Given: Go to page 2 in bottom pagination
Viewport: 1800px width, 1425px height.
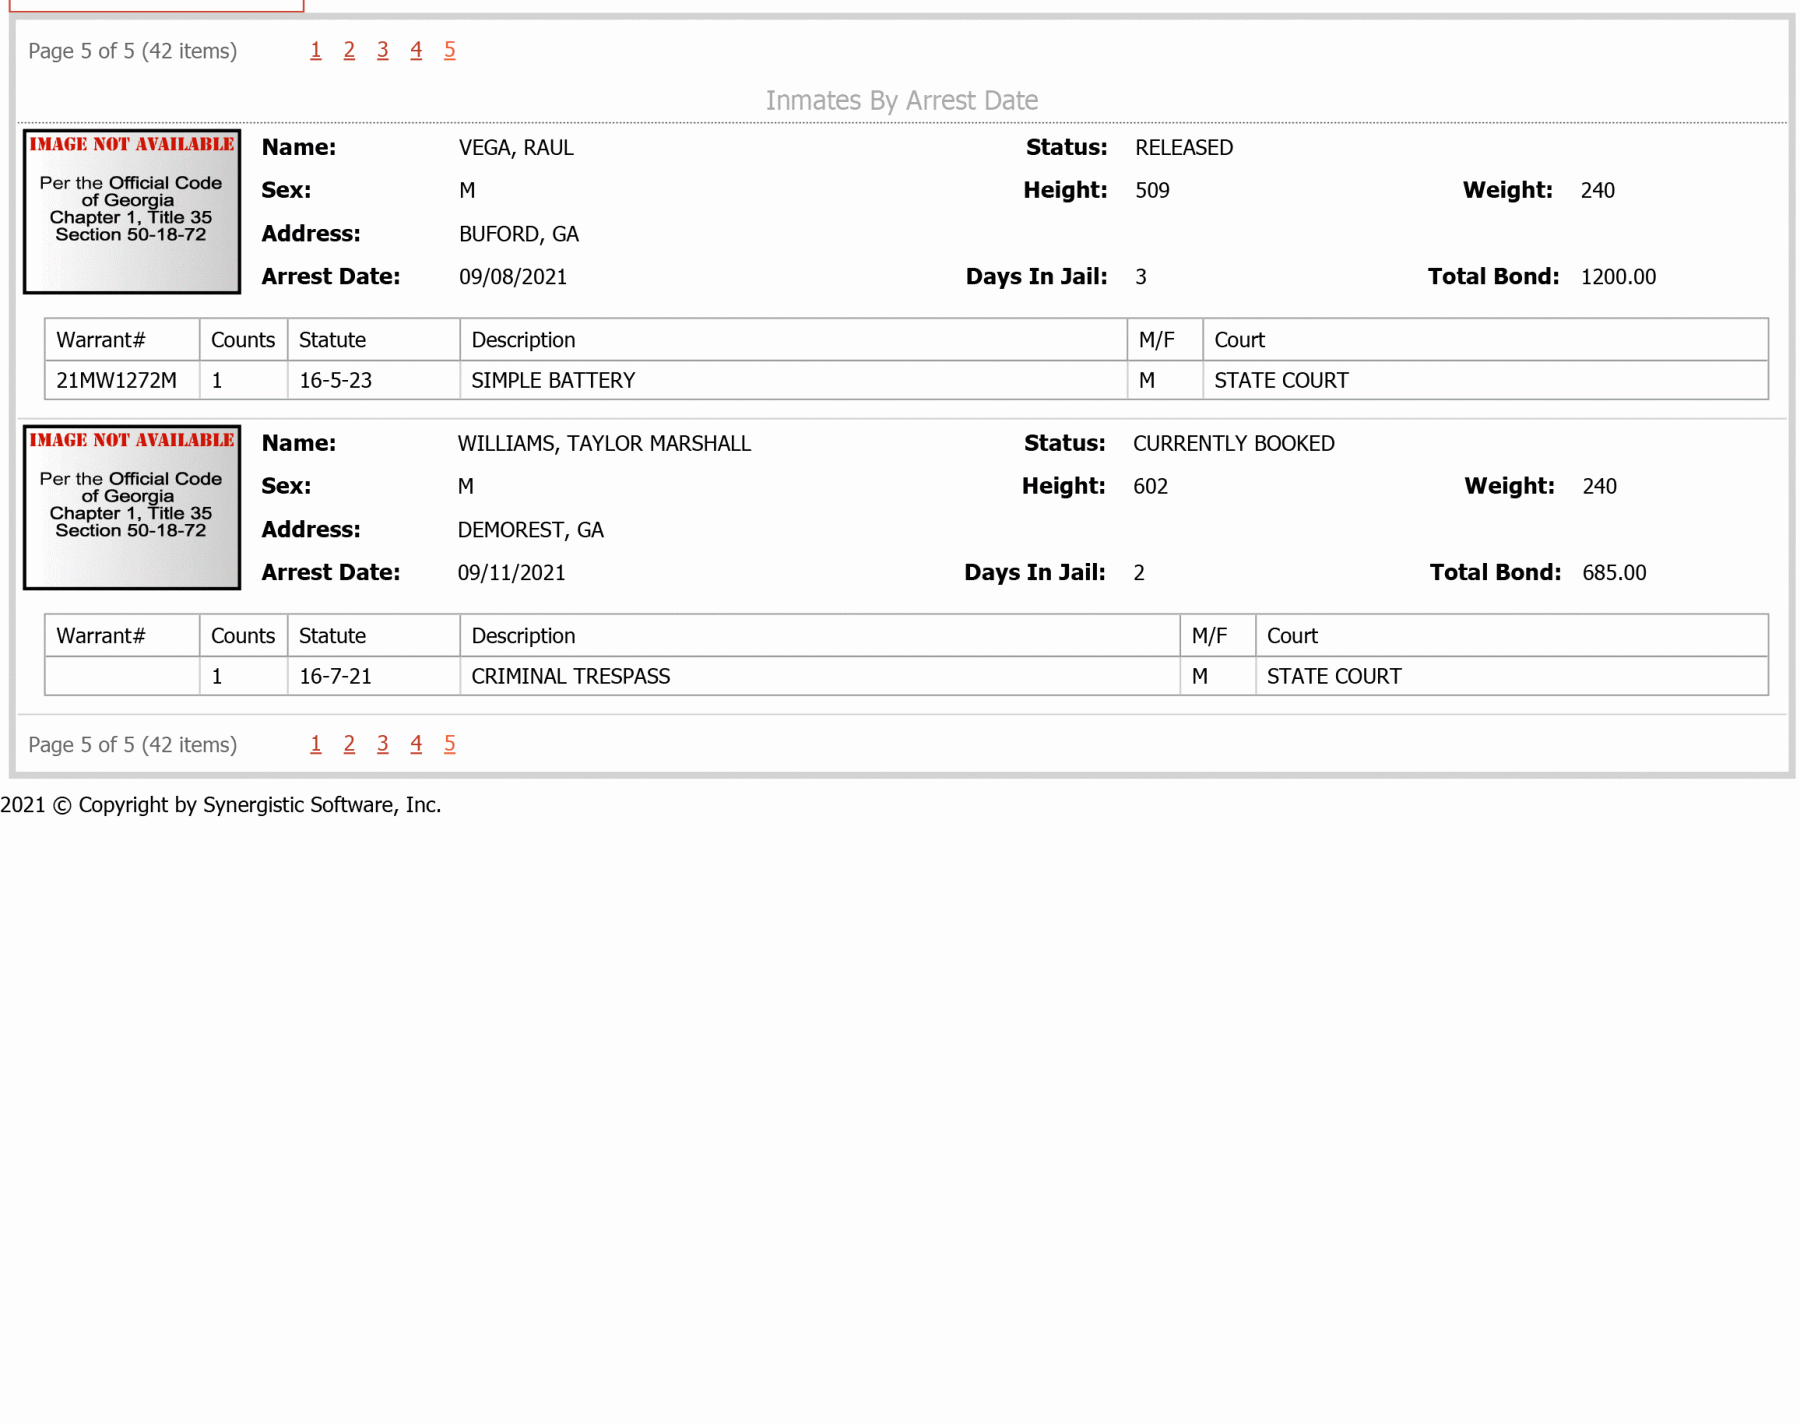Looking at the screenshot, I should 349,744.
